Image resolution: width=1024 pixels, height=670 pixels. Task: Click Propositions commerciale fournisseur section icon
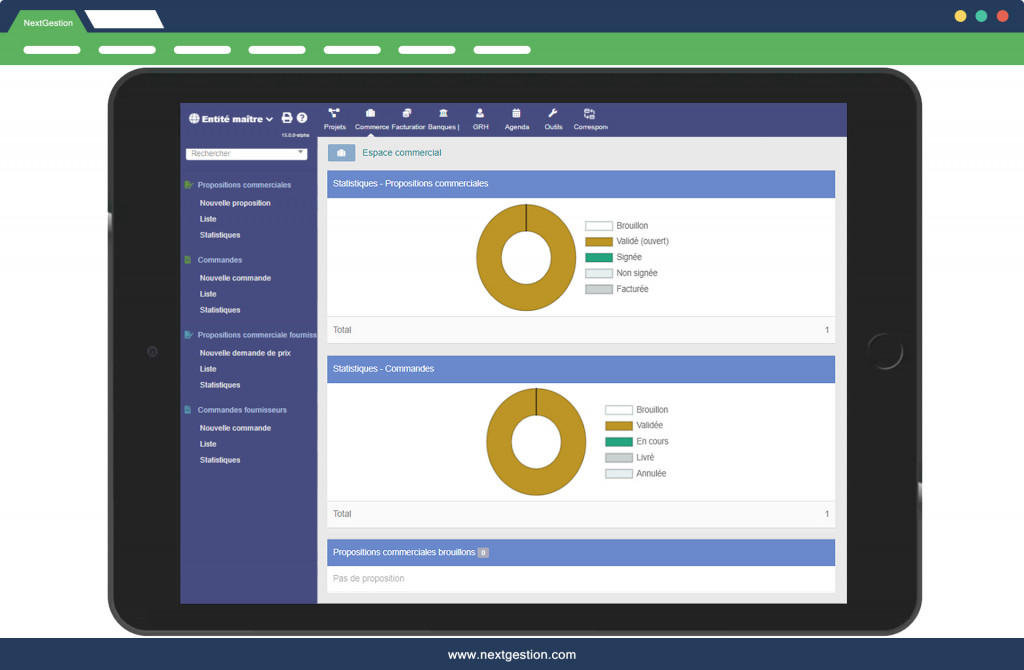[189, 335]
